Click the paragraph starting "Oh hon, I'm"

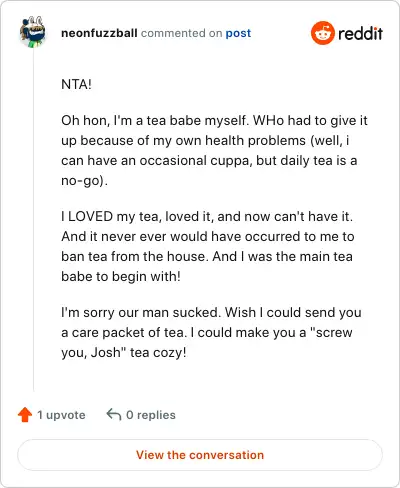(214, 150)
